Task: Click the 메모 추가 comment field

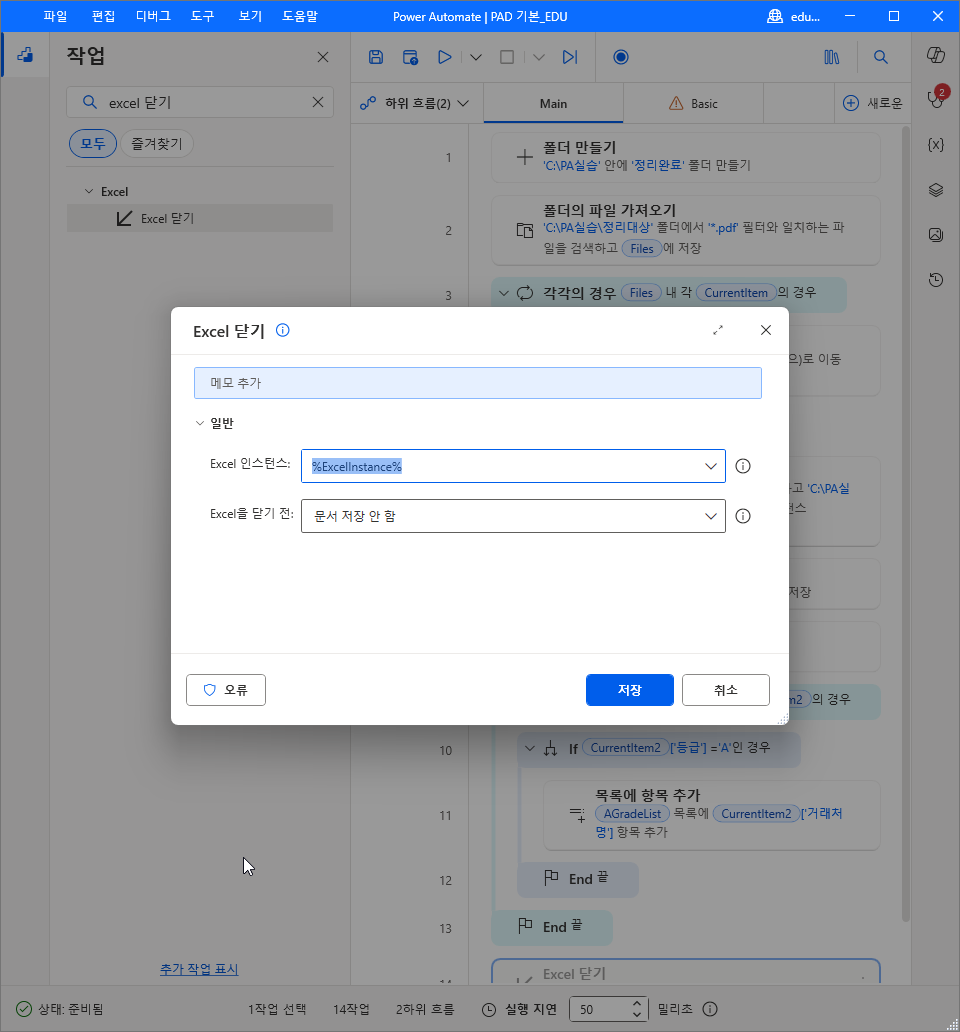Action: pos(478,383)
